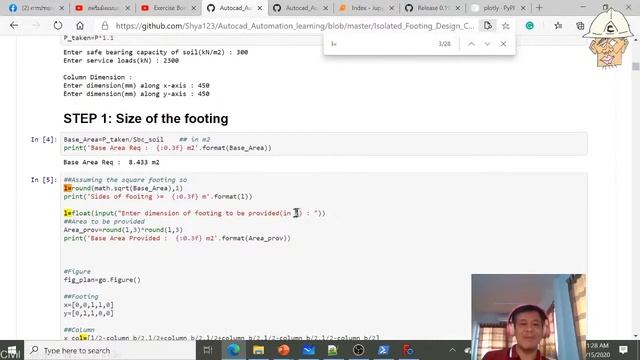Jump to next find result
The width and height of the screenshot is (640, 360).
click(487, 44)
